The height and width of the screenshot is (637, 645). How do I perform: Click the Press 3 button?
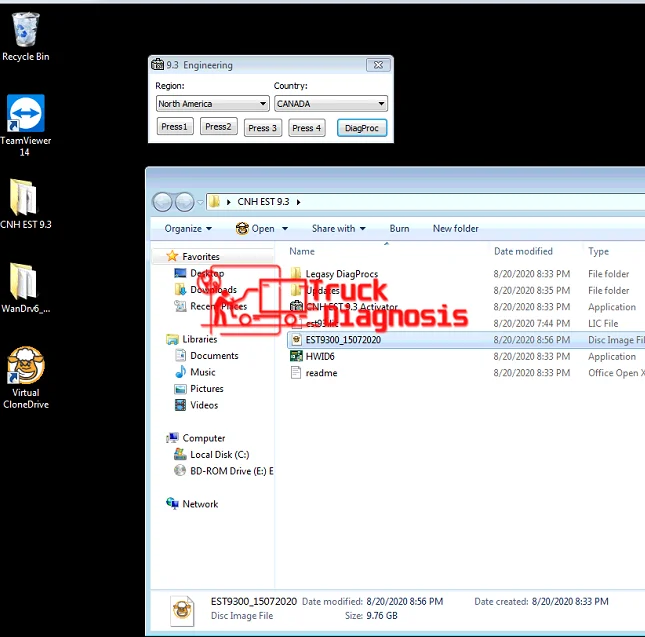(262, 128)
